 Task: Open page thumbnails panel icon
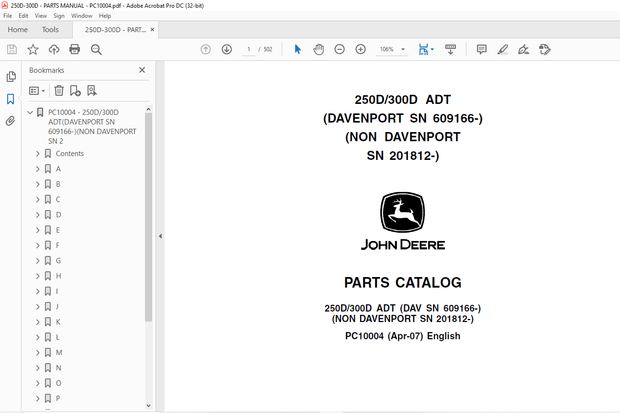click(x=11, y=76)
